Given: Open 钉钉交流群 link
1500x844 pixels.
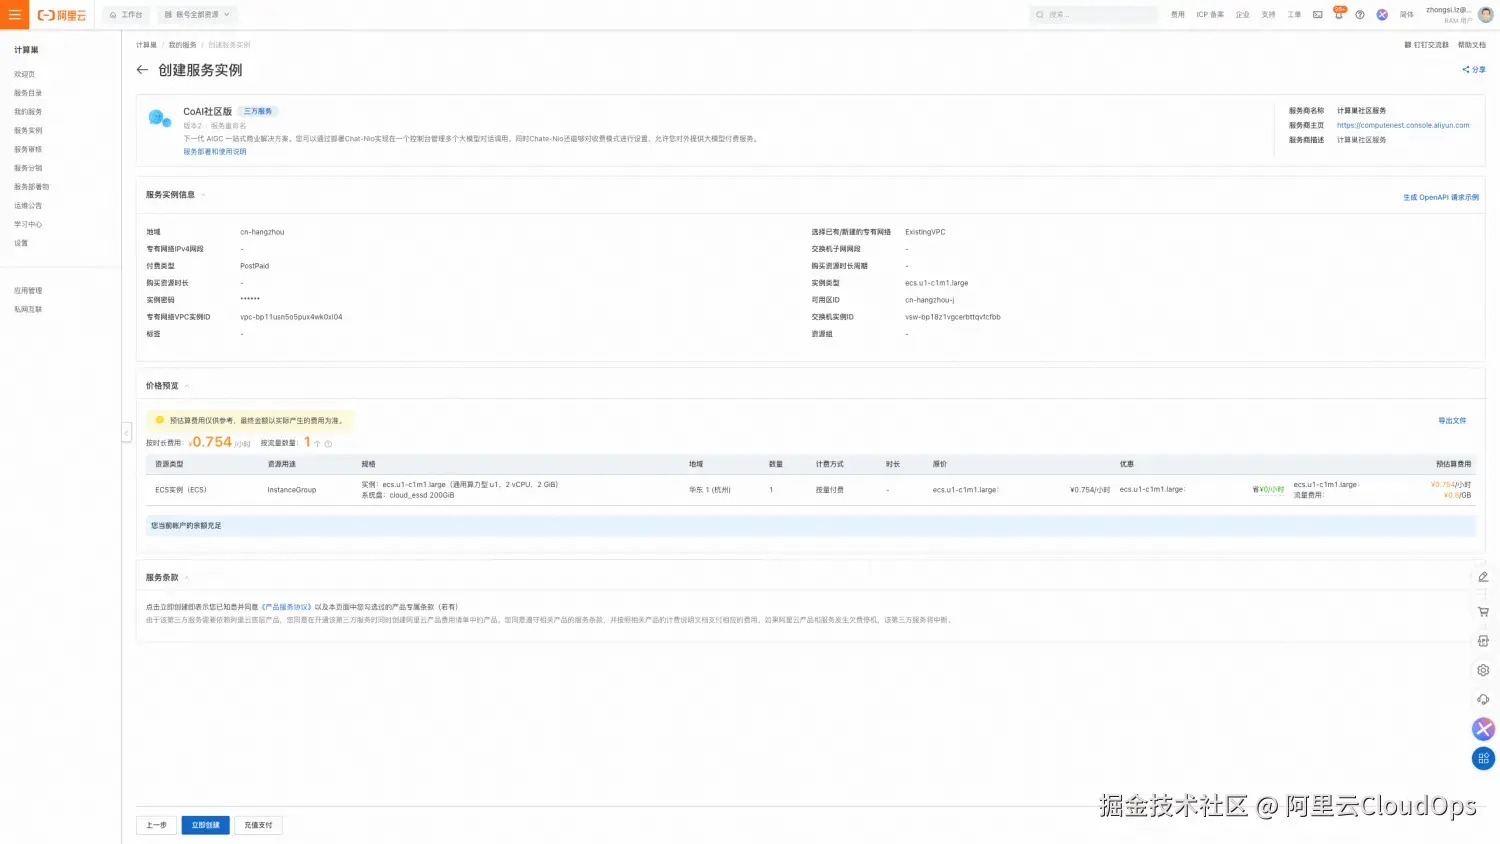Looking at the screenshot, I should [1426, 45].
